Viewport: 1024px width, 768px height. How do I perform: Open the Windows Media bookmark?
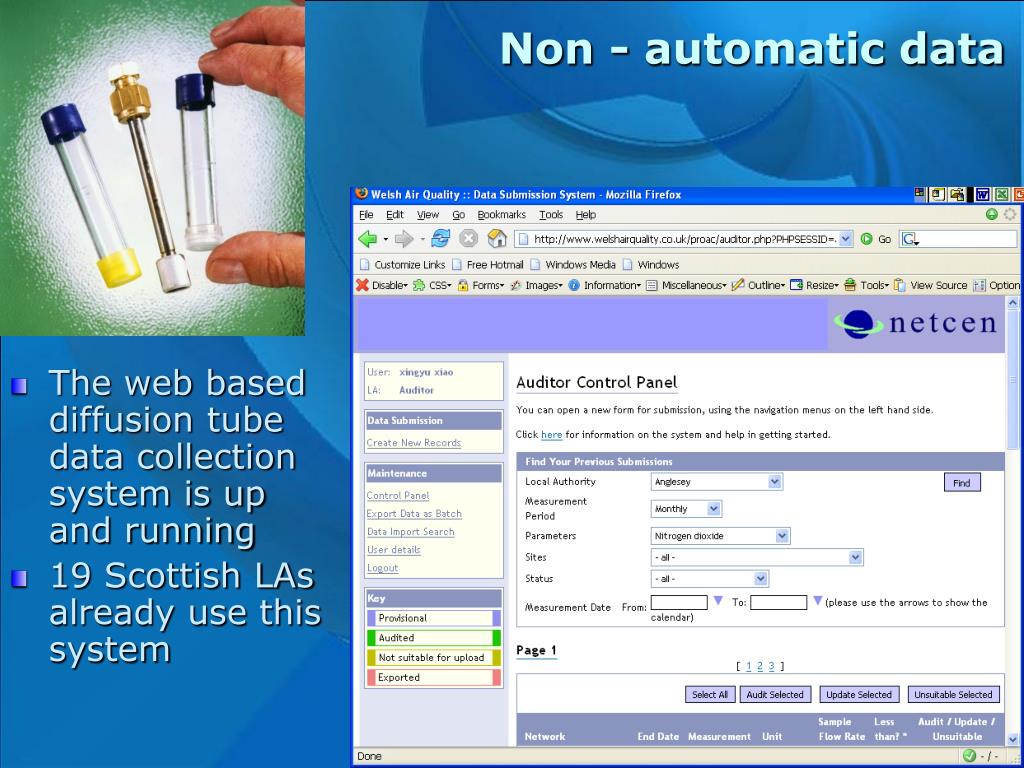point(573,264)
